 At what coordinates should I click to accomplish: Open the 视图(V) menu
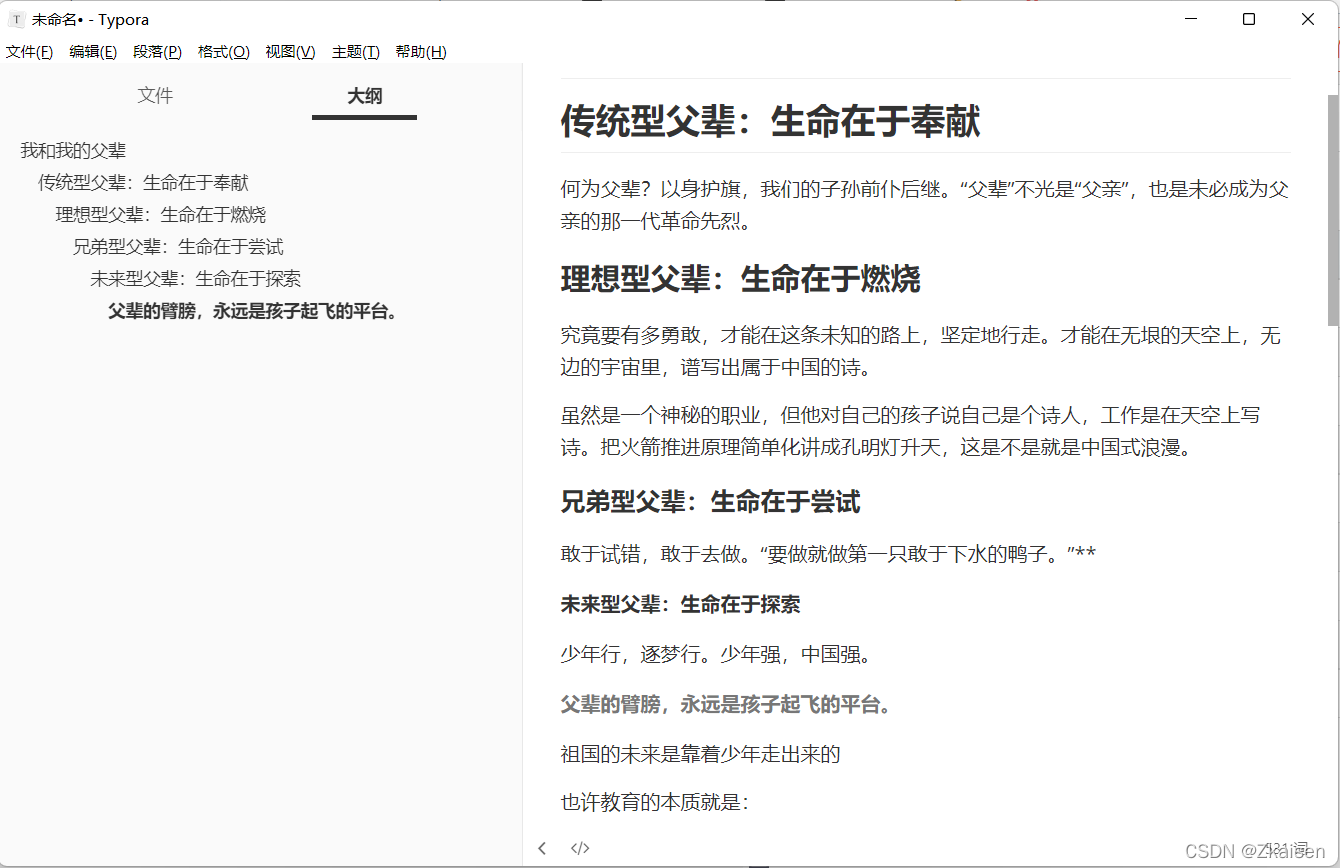coord(289,51)
